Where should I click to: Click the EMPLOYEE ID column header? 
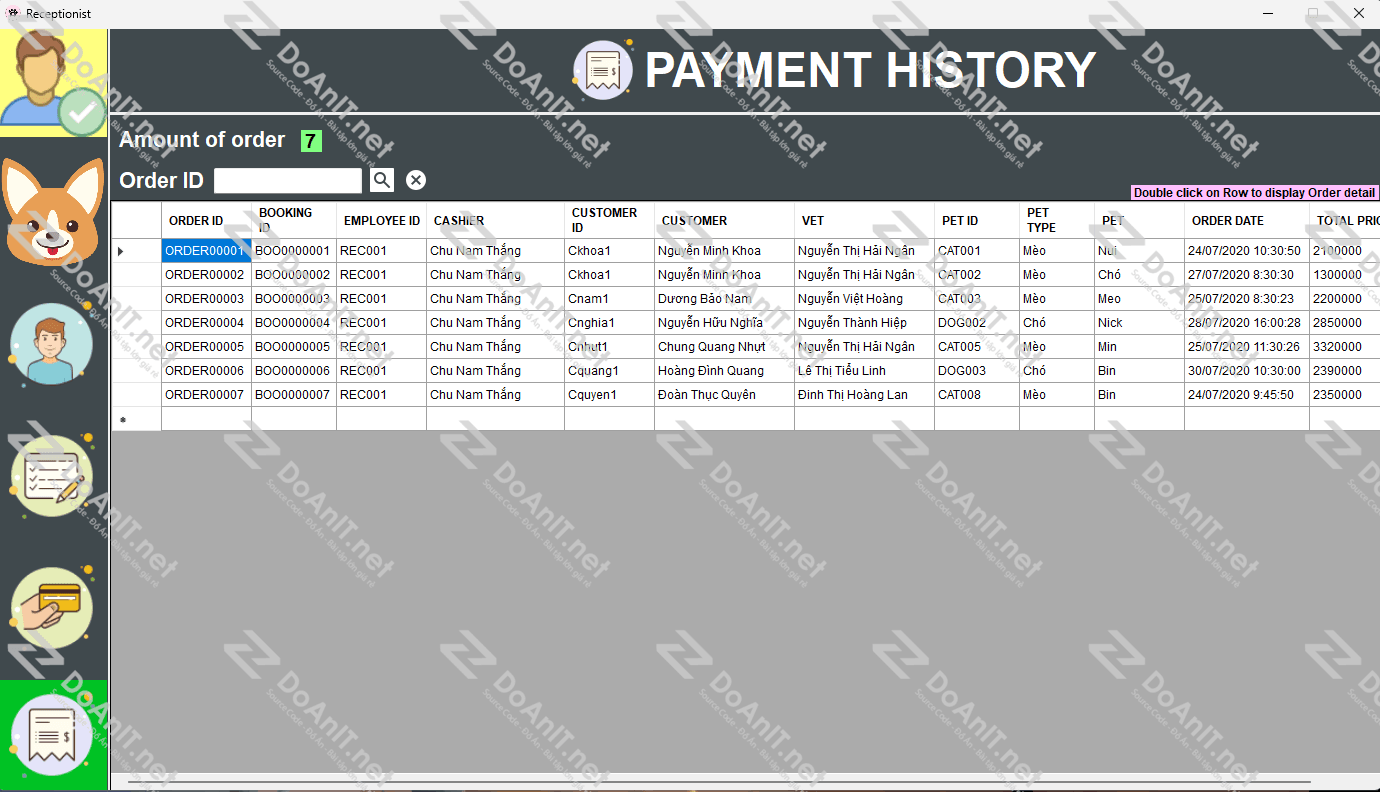381,220
